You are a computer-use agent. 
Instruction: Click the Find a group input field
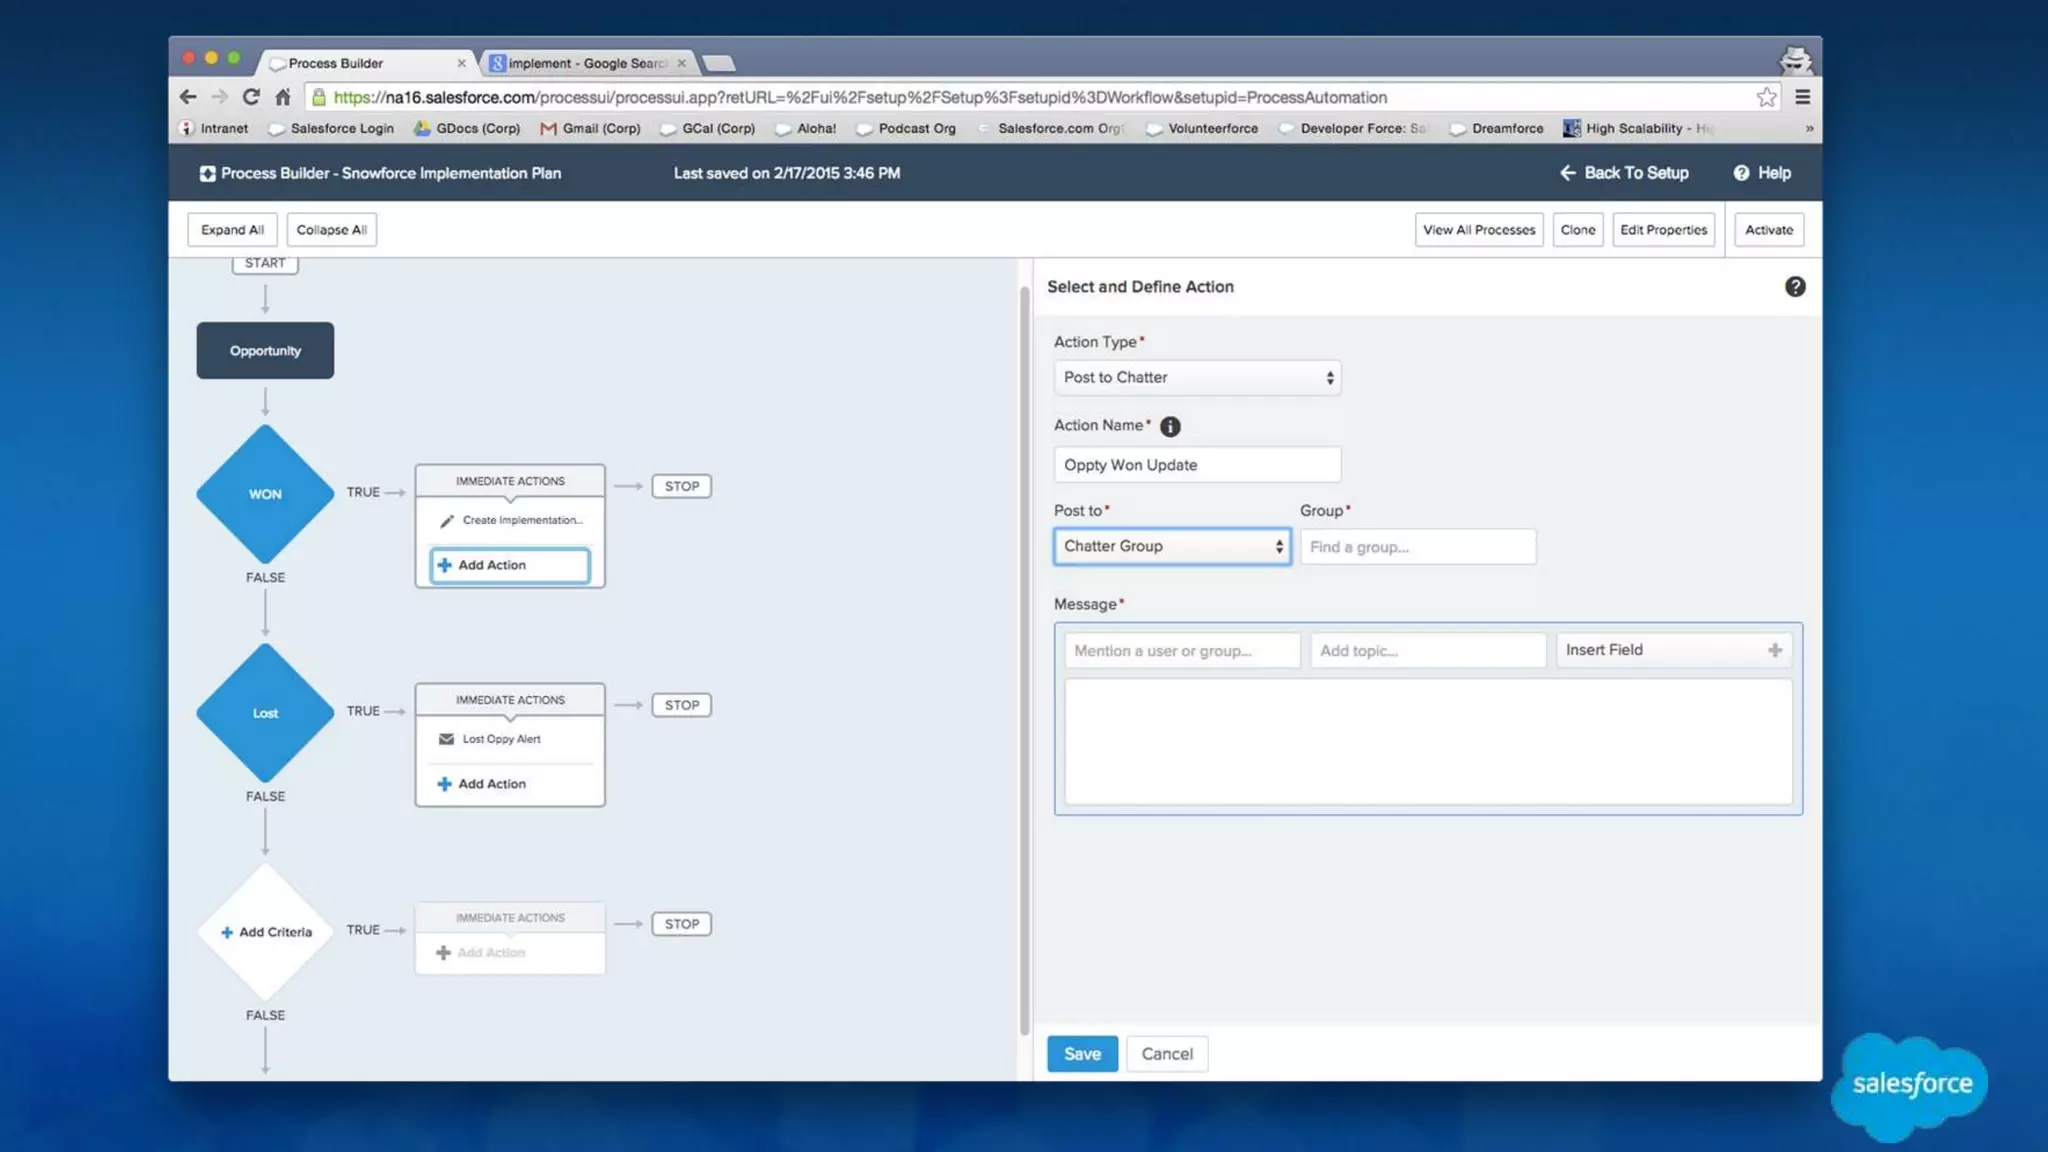point(1417,547)
